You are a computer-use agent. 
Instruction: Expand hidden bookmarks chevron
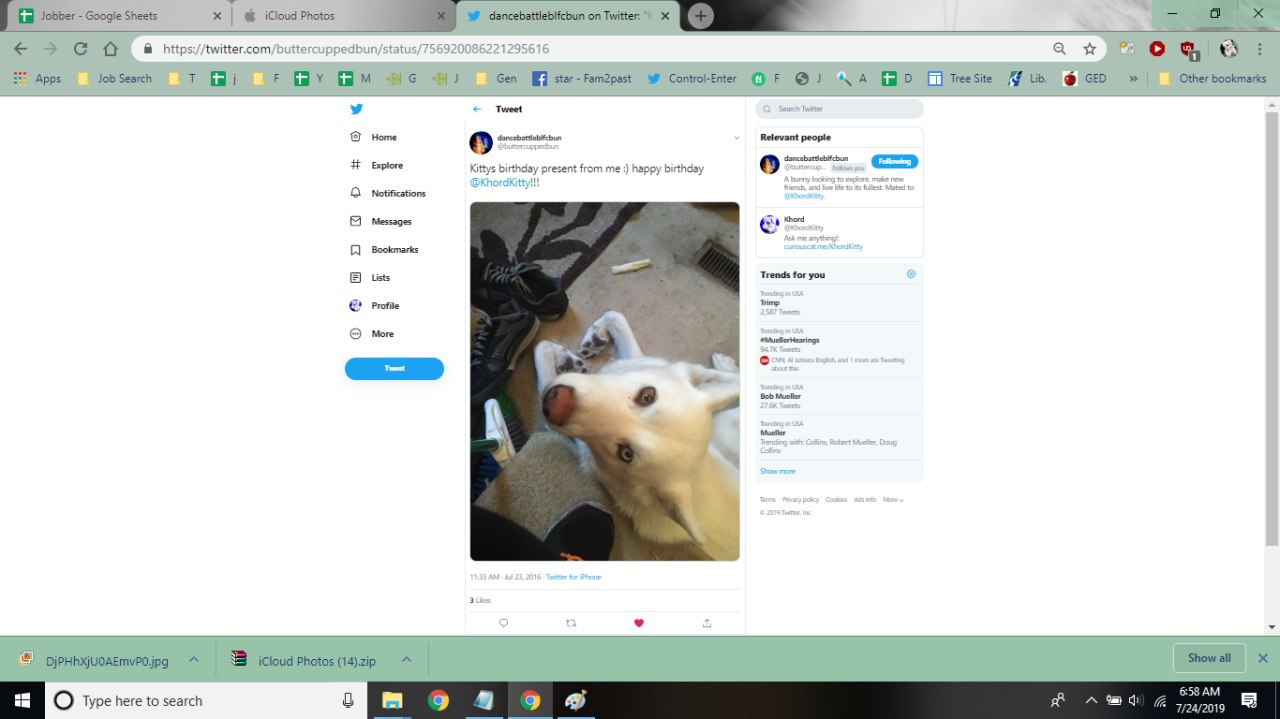1133,78
